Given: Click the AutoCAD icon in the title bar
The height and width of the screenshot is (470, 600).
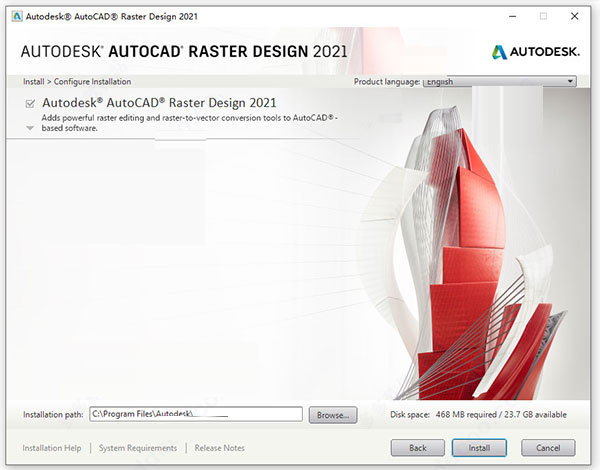Looking at the screenshot, I should pyautogui.click(x=17, y=16).
